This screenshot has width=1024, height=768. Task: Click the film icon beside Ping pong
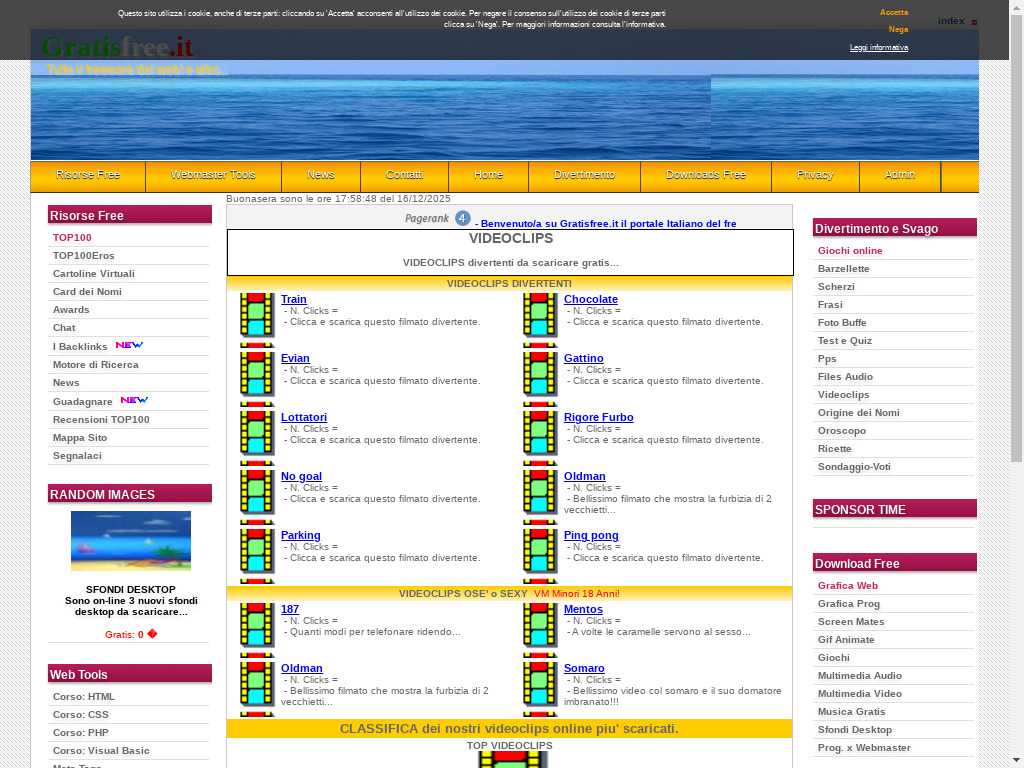(x=540, y=551)
